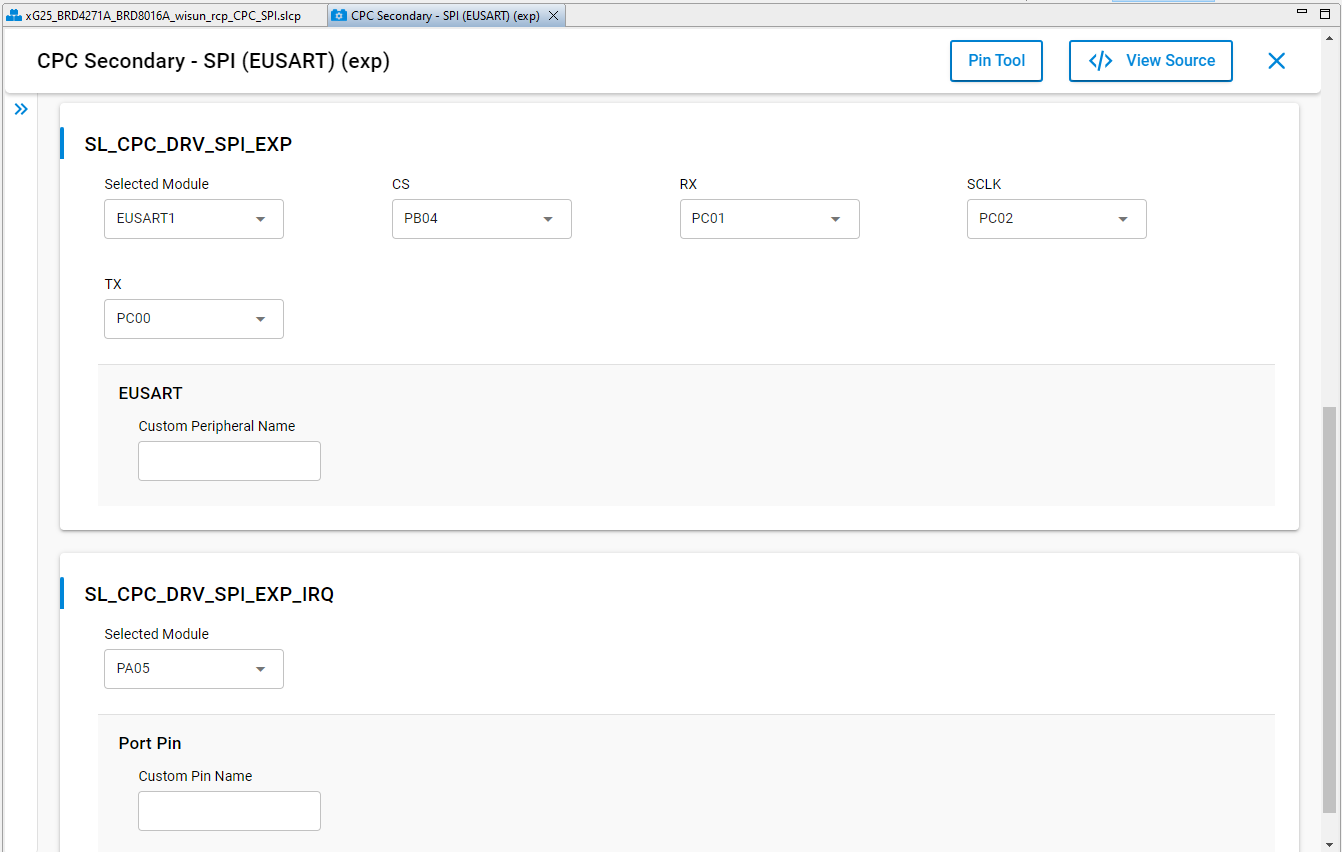Open the TX pin dropdown showing PC00
Image resolution: width=1342 pixels, height=852 pixels.
click(x=193, y=319)
